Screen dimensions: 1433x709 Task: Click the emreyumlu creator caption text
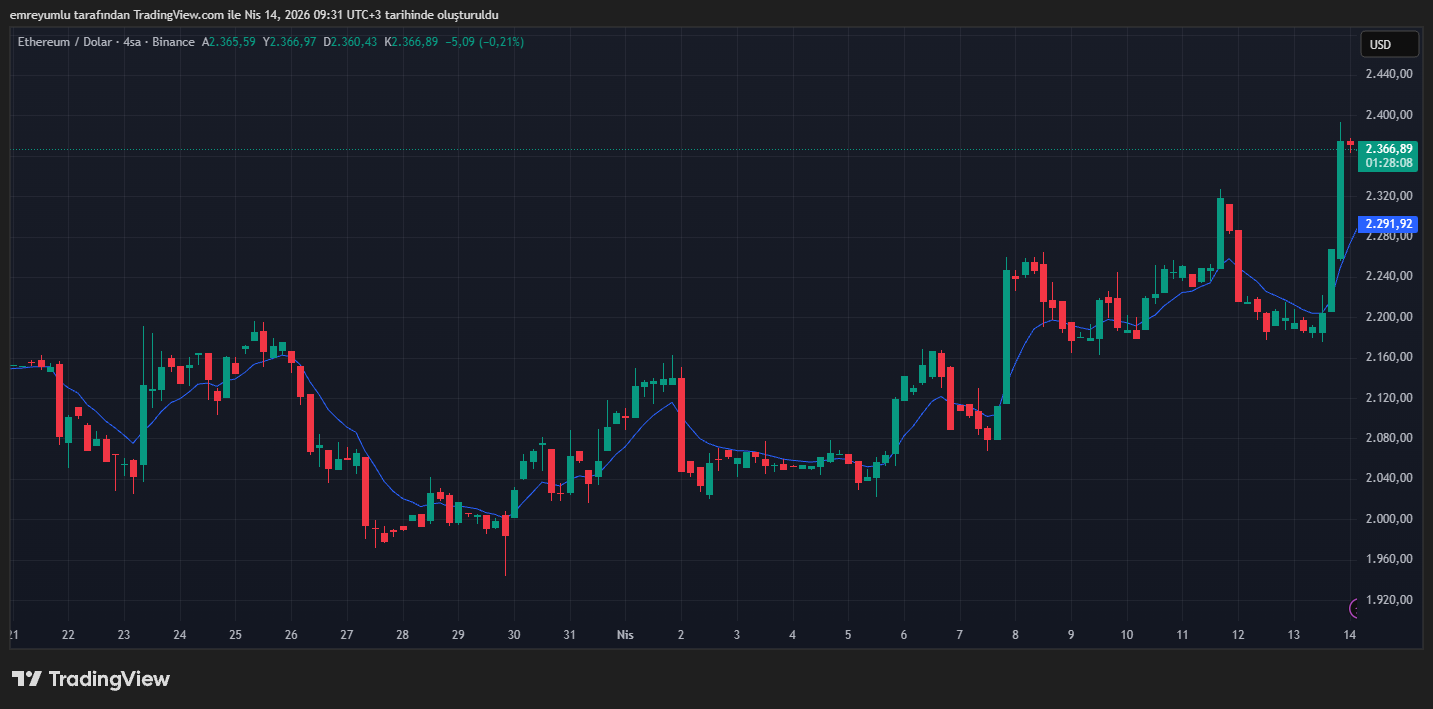click(254, 14)
